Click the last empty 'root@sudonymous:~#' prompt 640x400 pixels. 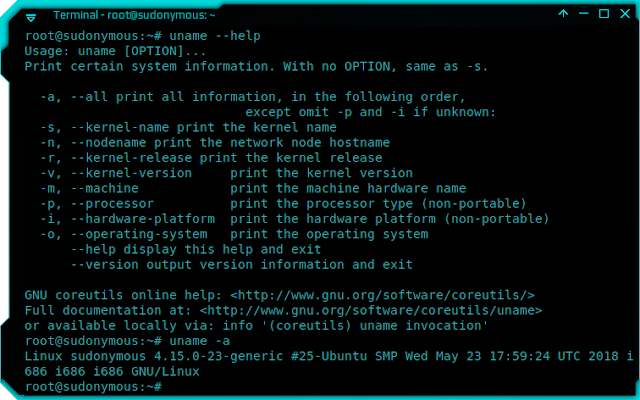(x=93, y=387)
